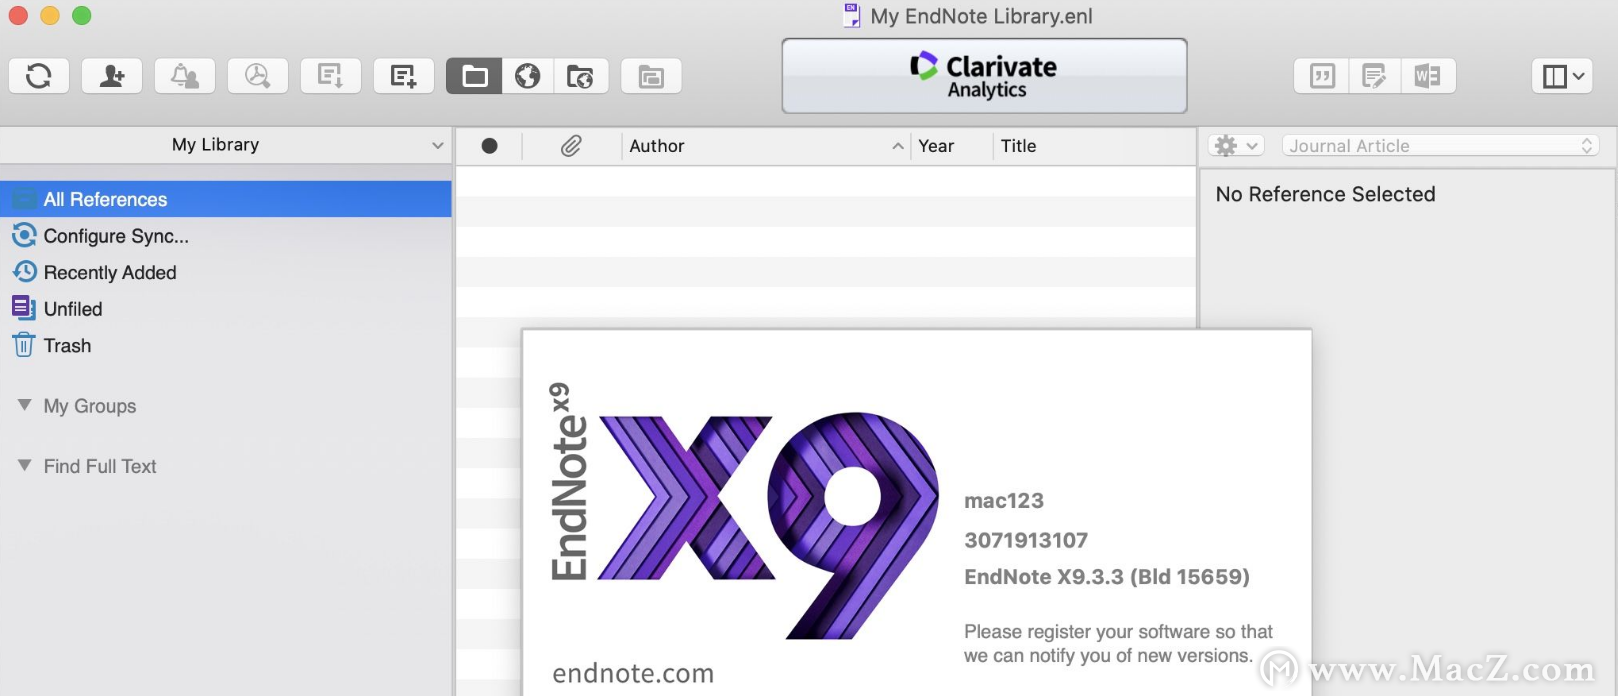Open the panel layout dropdown
This screenshot has width=1618, height=696.
[x=1562, y=76]
